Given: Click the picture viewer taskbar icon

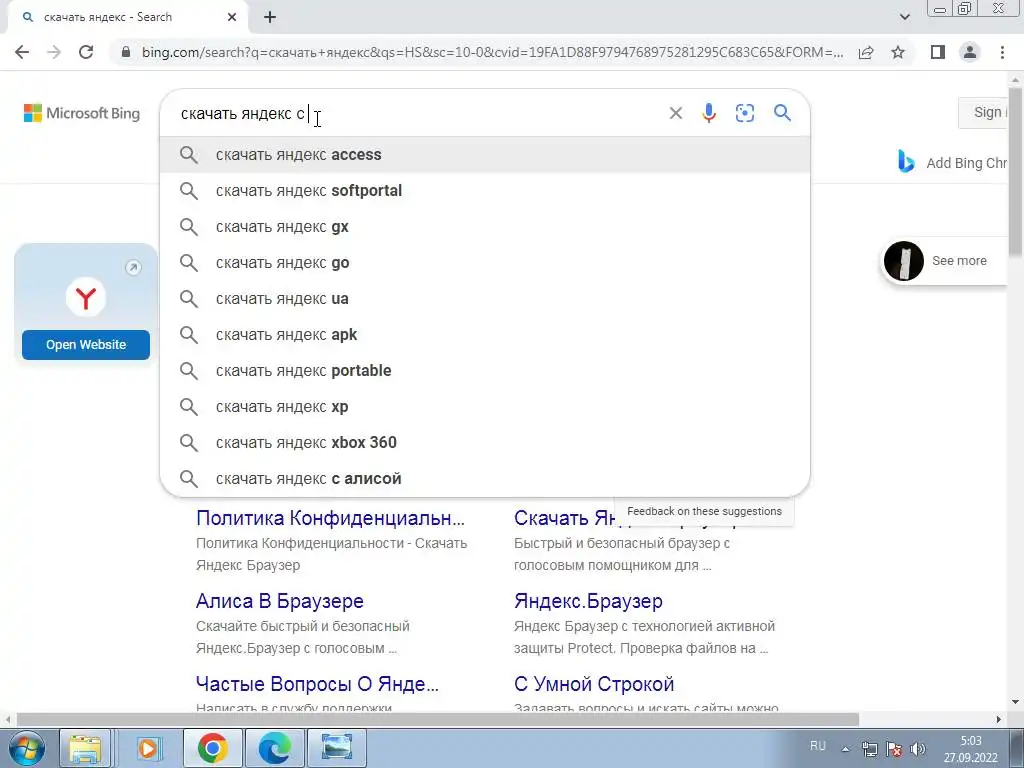Looking at the screenshot, I should pyautogui.click(x=337, y=748).
